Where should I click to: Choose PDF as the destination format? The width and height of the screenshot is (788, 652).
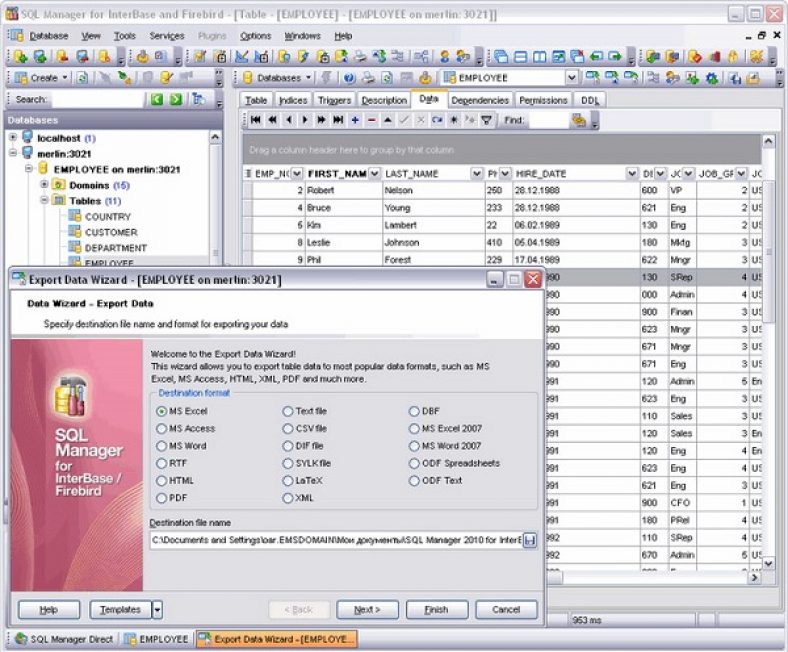162,497
